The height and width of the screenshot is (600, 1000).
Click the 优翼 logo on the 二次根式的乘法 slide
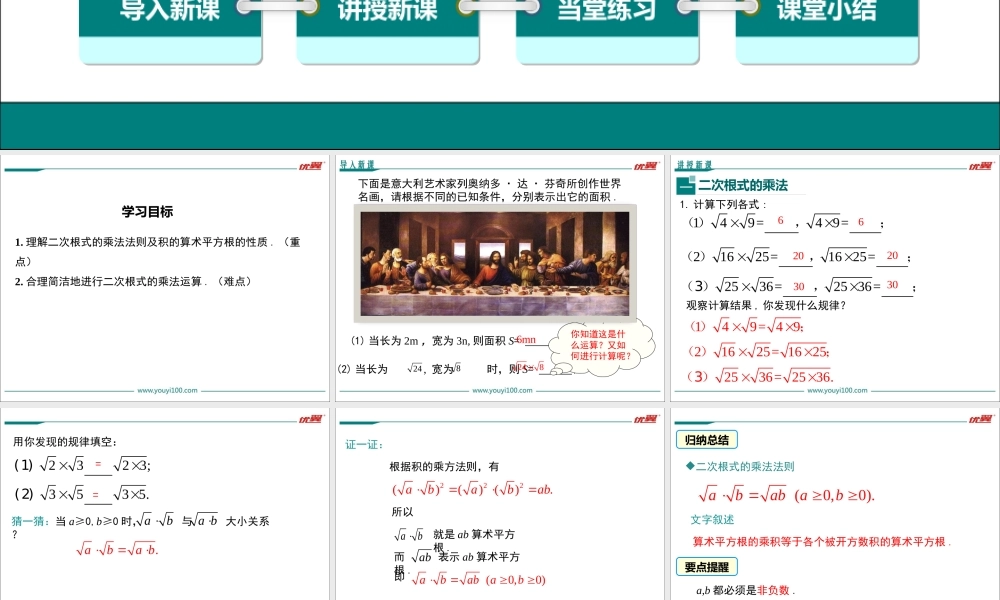click(981, 166)
